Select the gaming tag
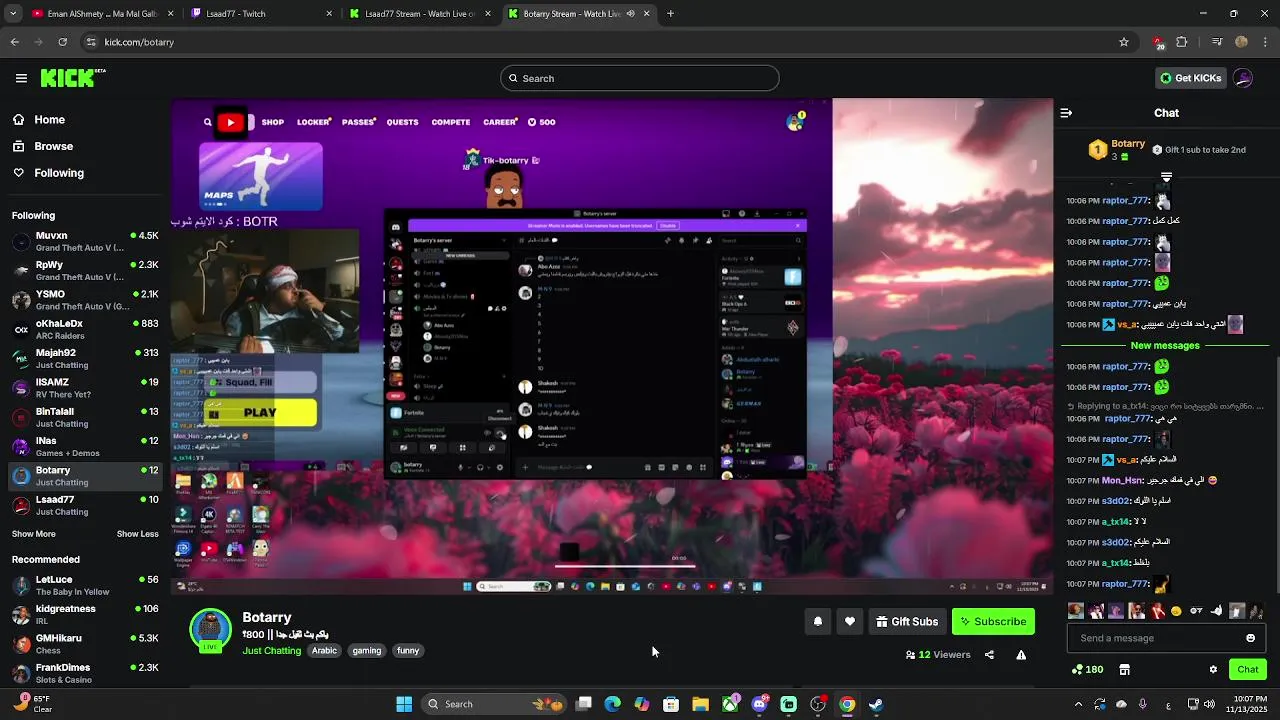The image size is (1280, 720). [367, 650]
